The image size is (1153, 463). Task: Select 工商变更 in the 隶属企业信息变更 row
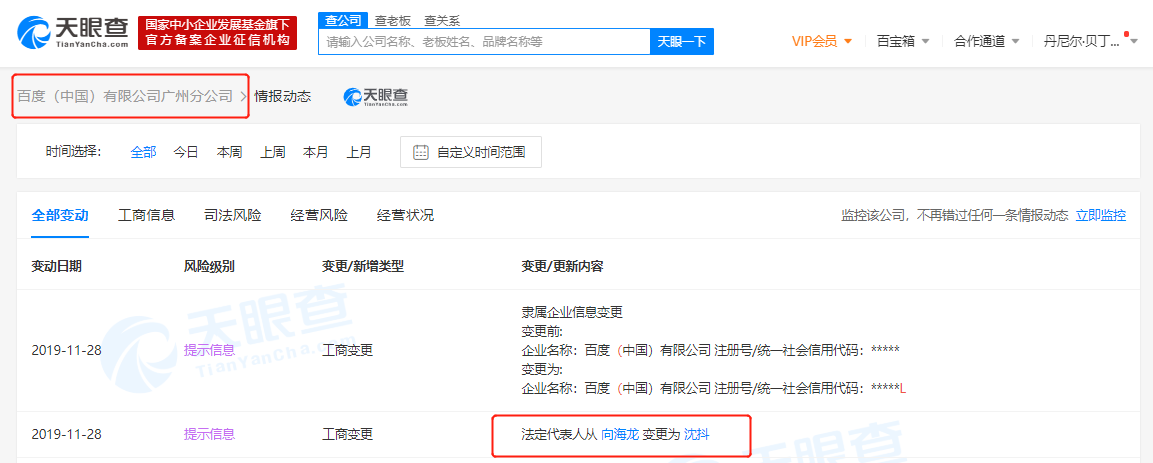[x=348, y=350]
